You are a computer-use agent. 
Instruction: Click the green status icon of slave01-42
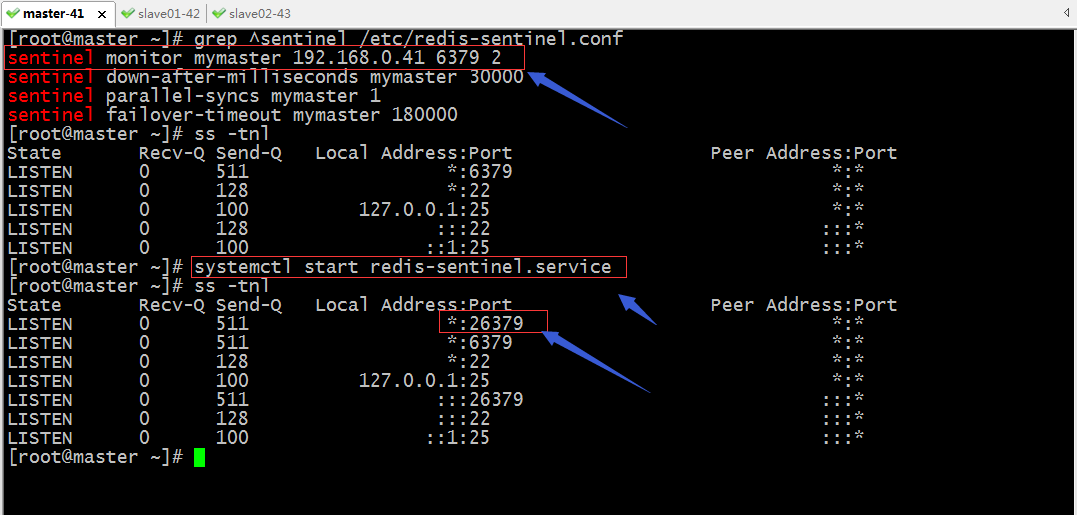127,13
